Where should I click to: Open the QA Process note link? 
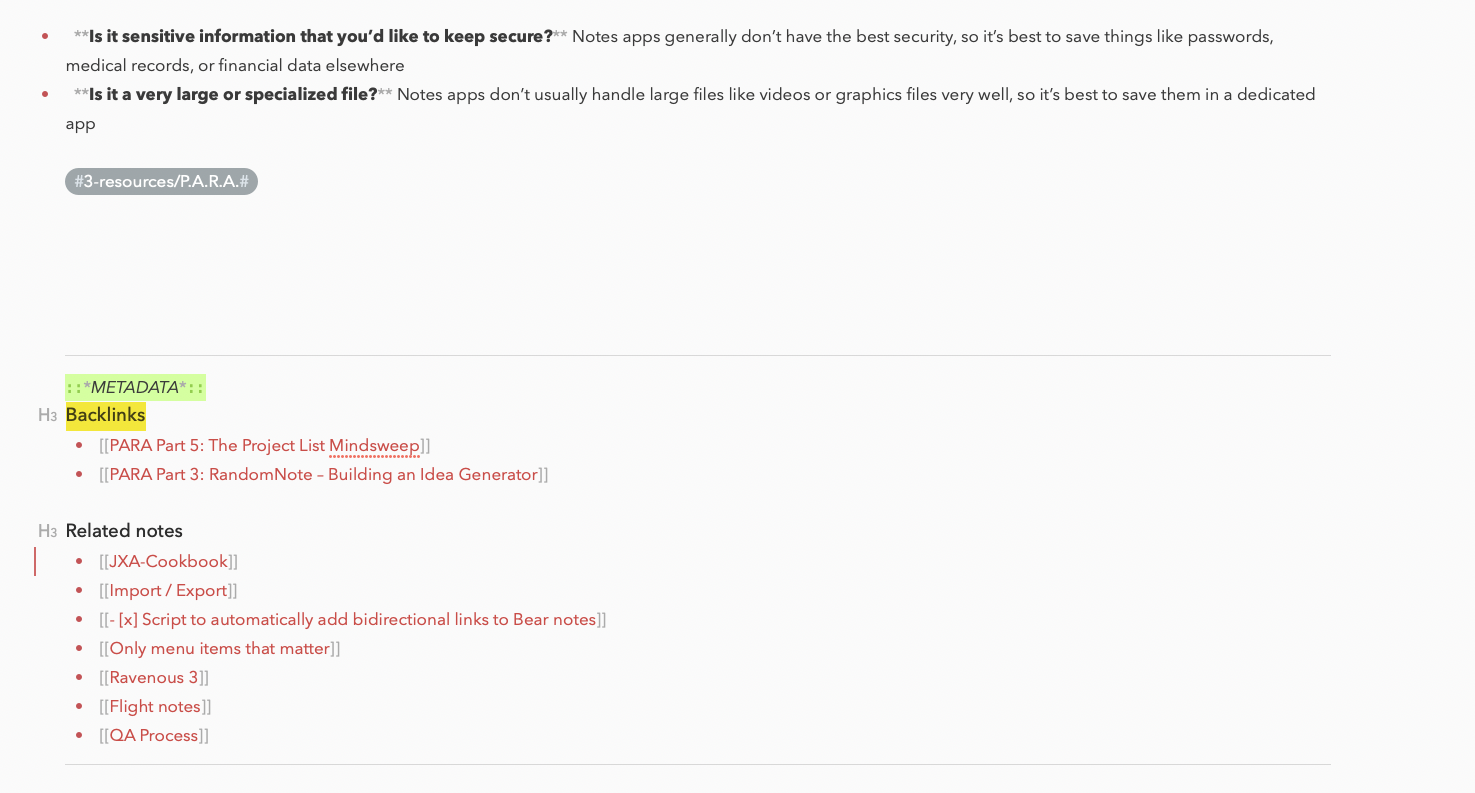(154, 736)
